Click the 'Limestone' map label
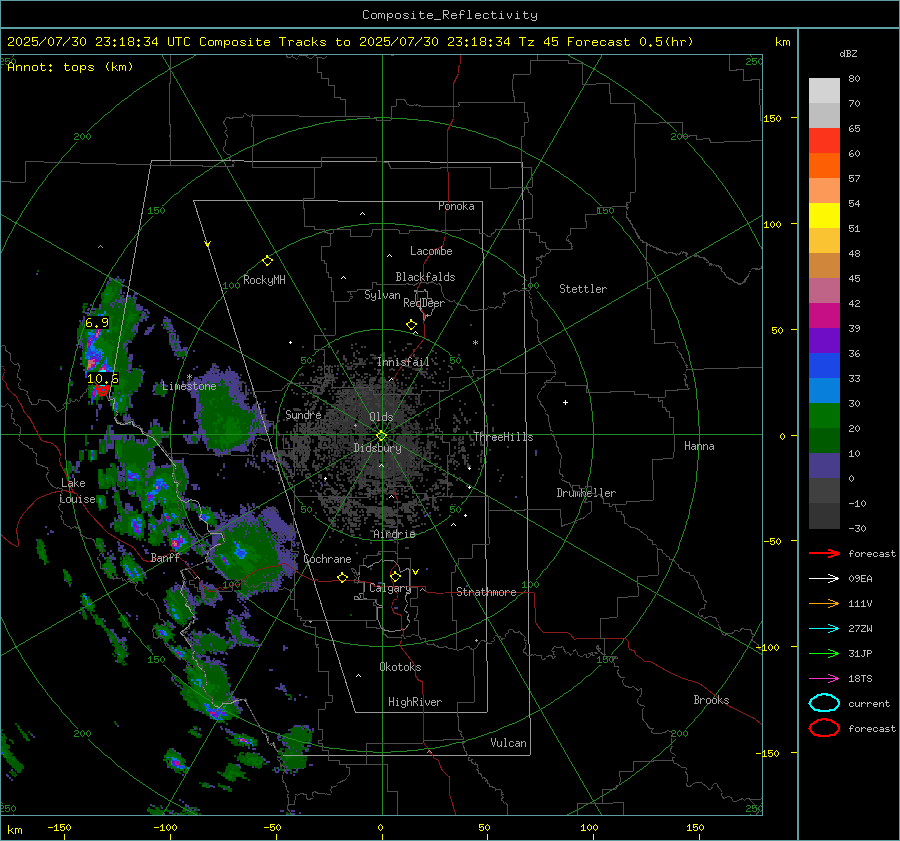 point(189,386)
